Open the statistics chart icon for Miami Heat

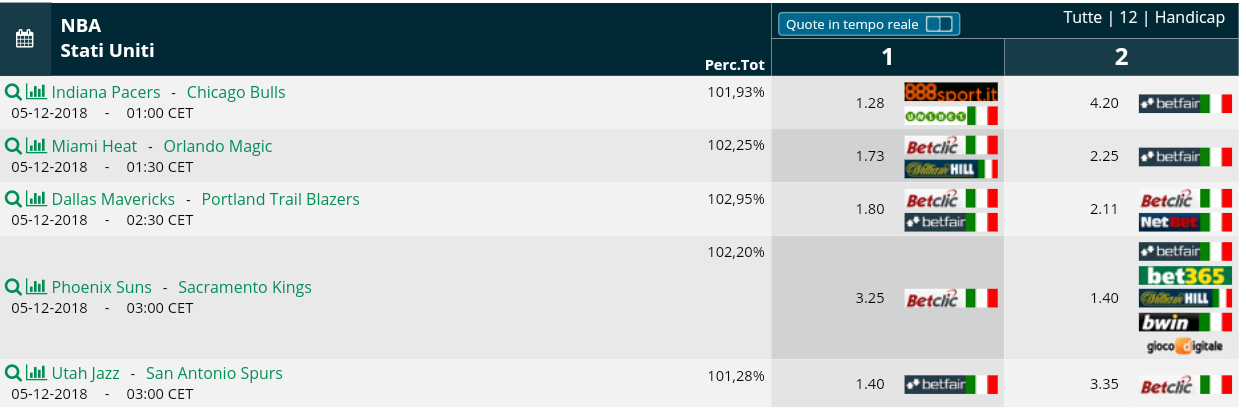36,146
